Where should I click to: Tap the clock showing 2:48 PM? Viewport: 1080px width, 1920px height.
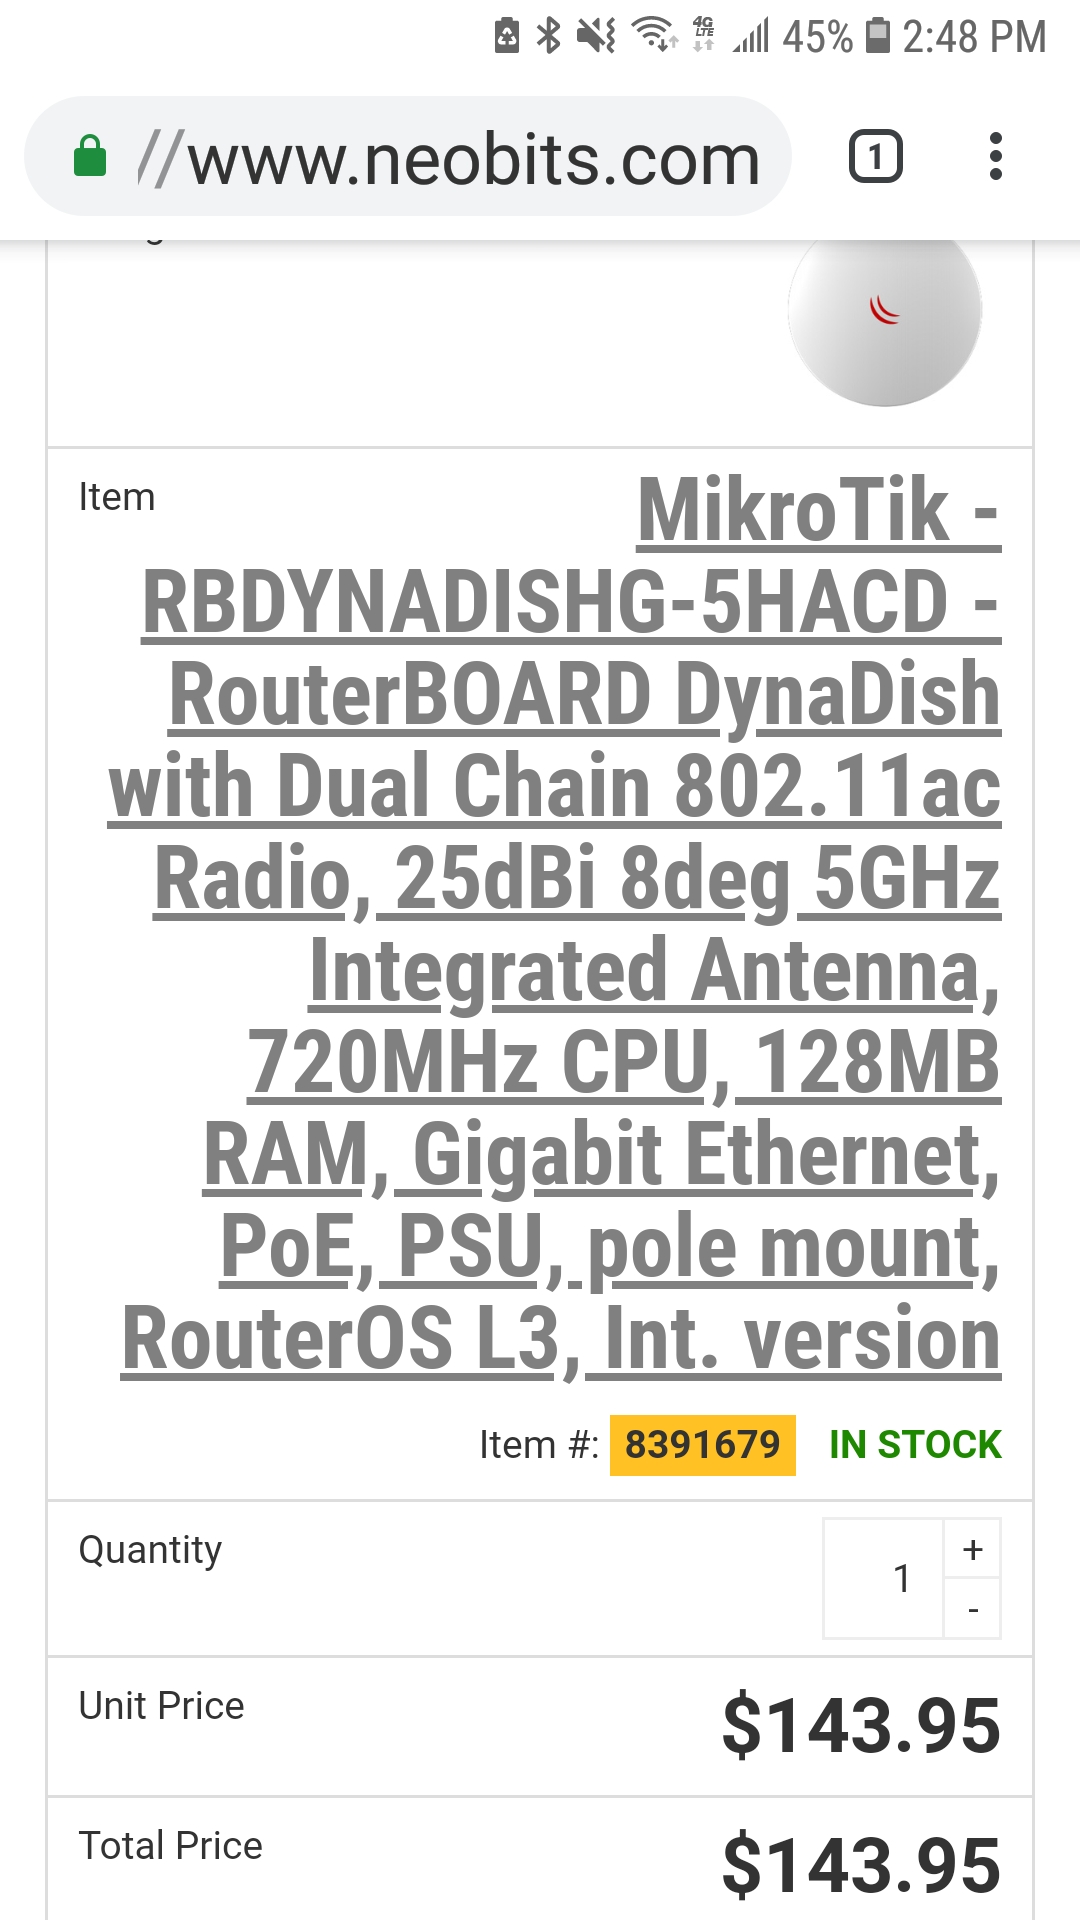point(973,36)
